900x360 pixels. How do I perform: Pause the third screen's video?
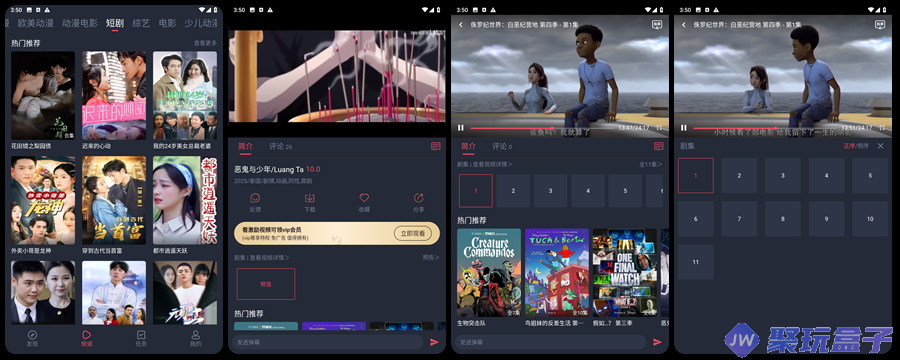tap(461, 127)
